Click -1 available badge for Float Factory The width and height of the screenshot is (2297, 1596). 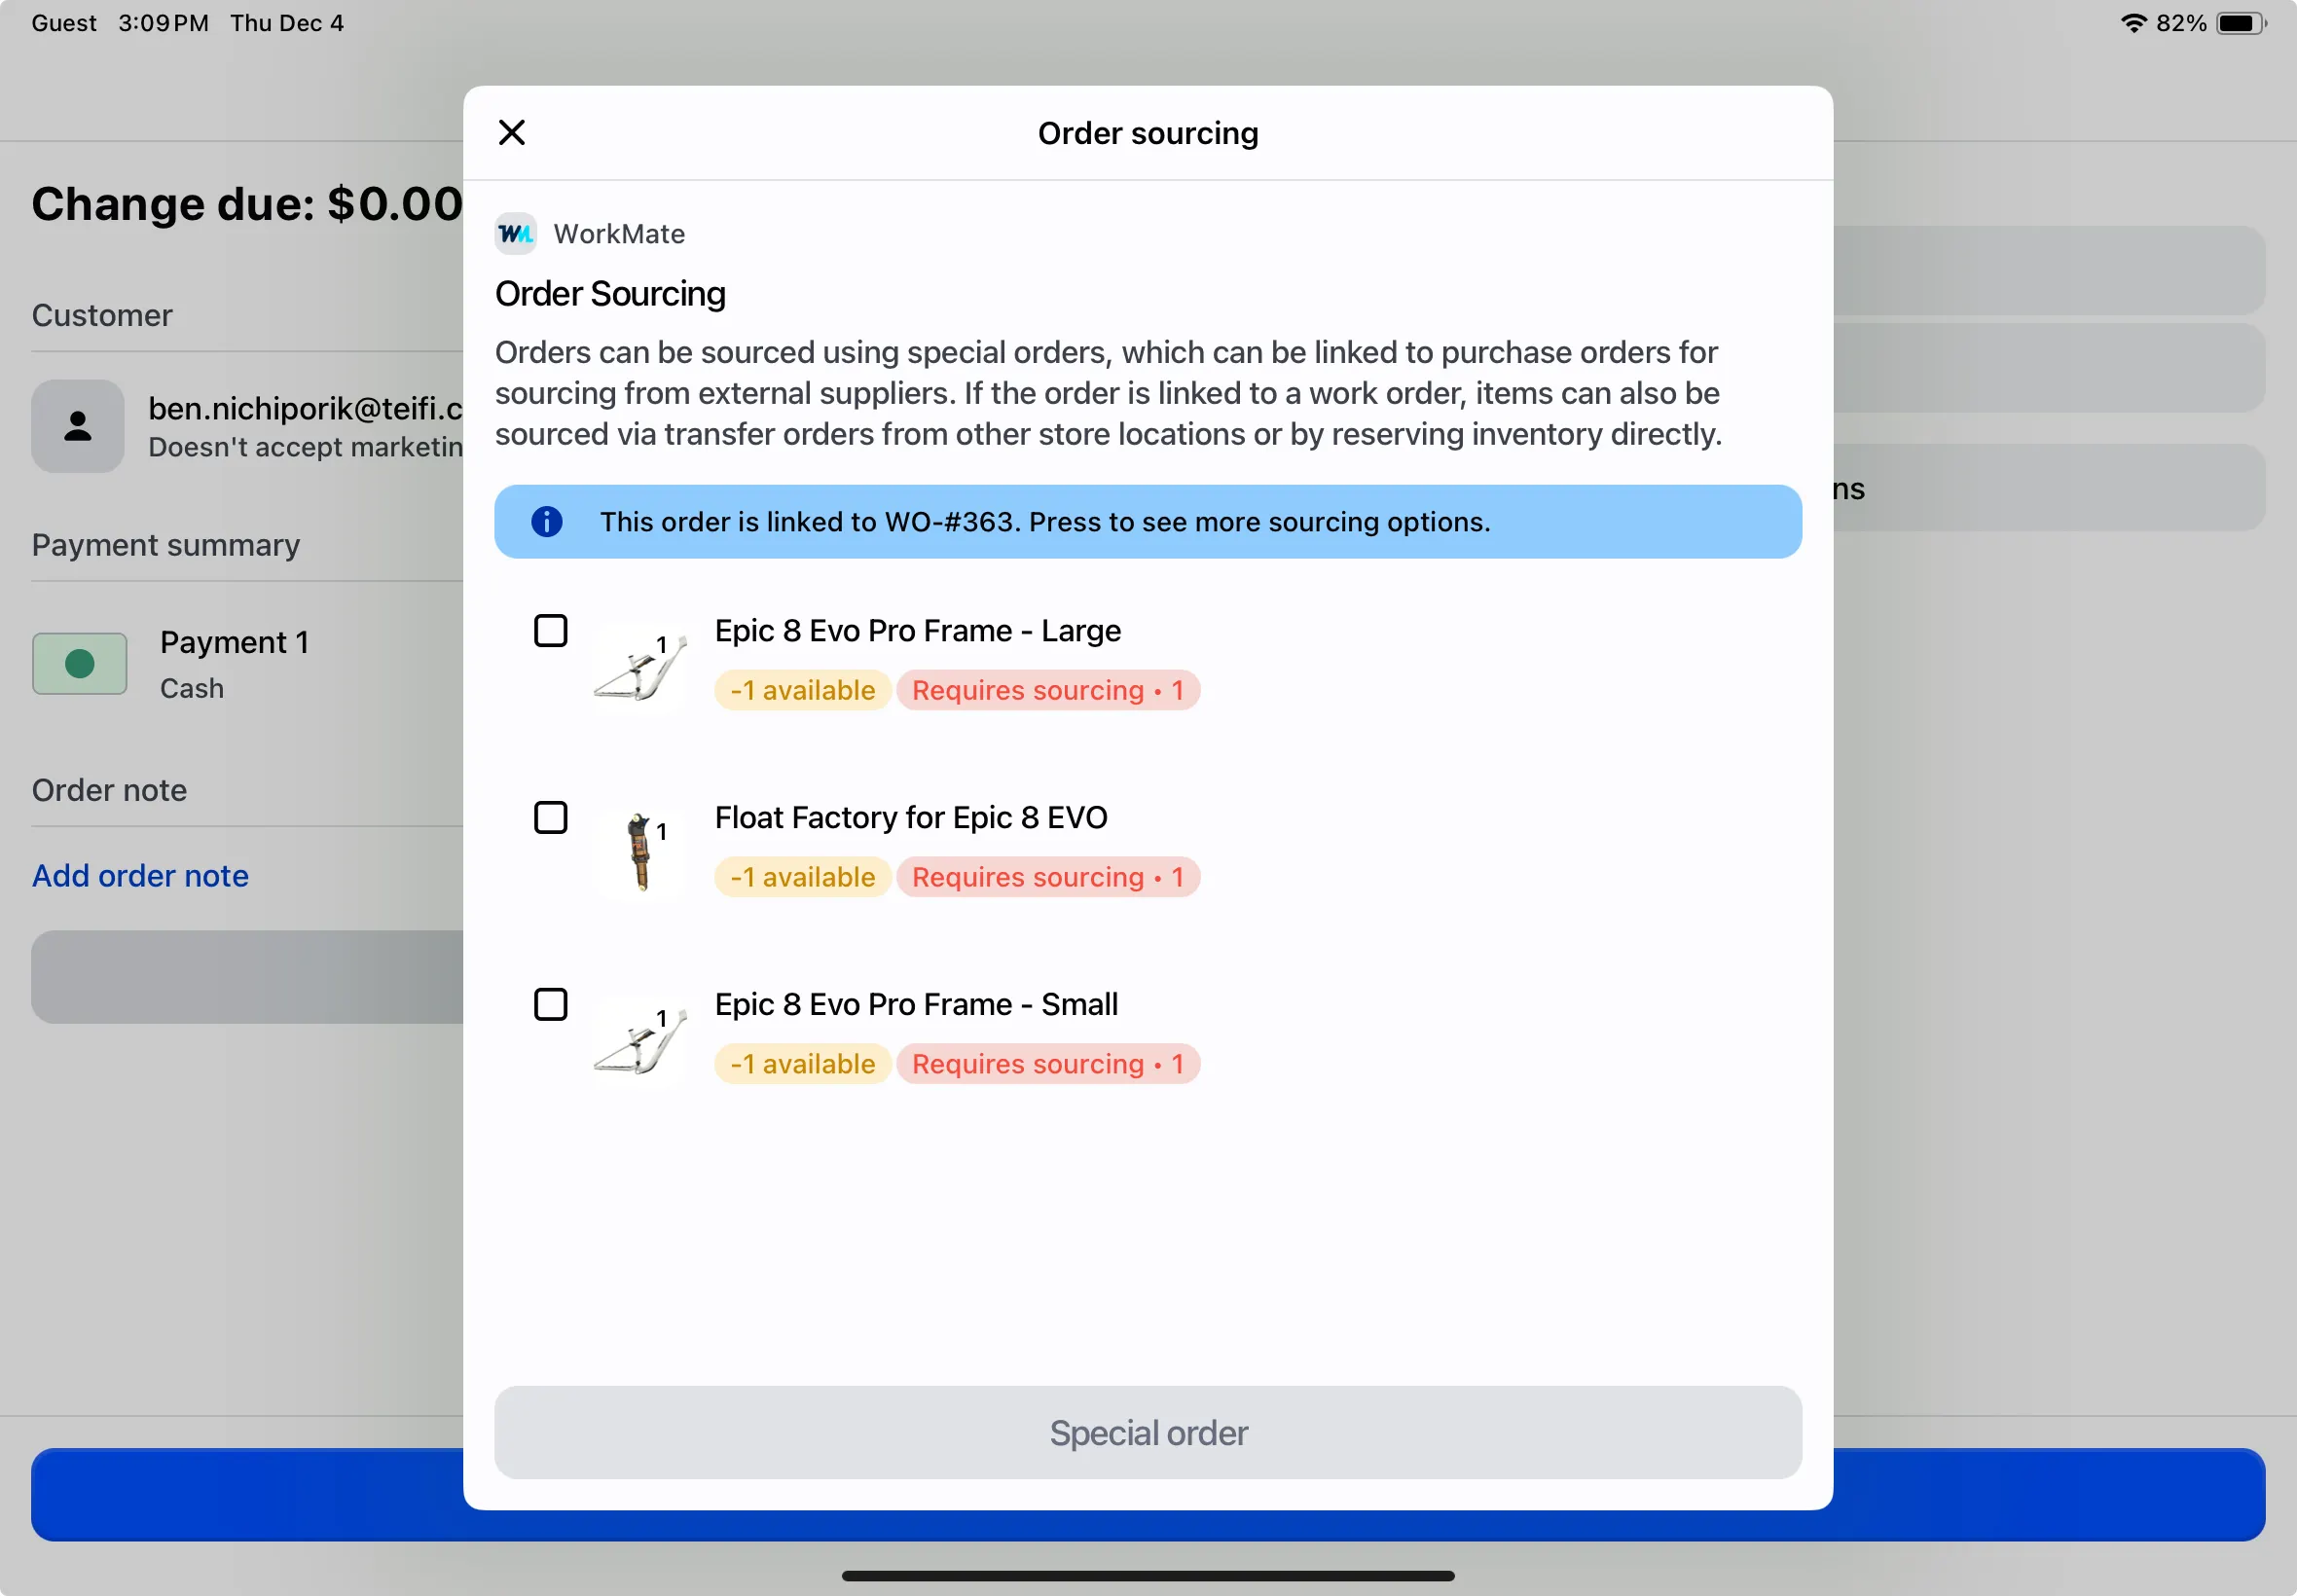(x=802, y=877)
